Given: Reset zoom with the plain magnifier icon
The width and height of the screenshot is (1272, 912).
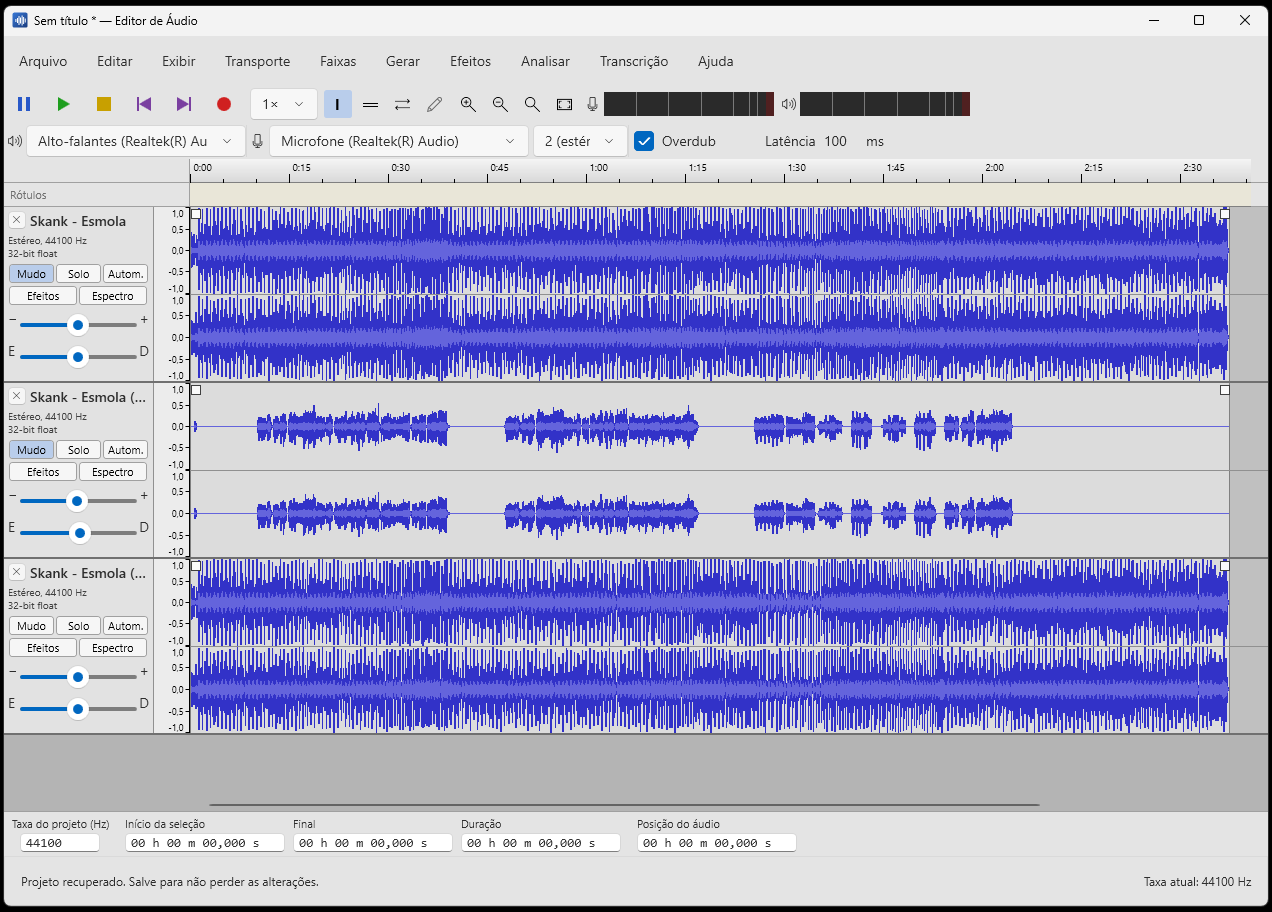Looking at the screenshot, I should click(532, 104).
